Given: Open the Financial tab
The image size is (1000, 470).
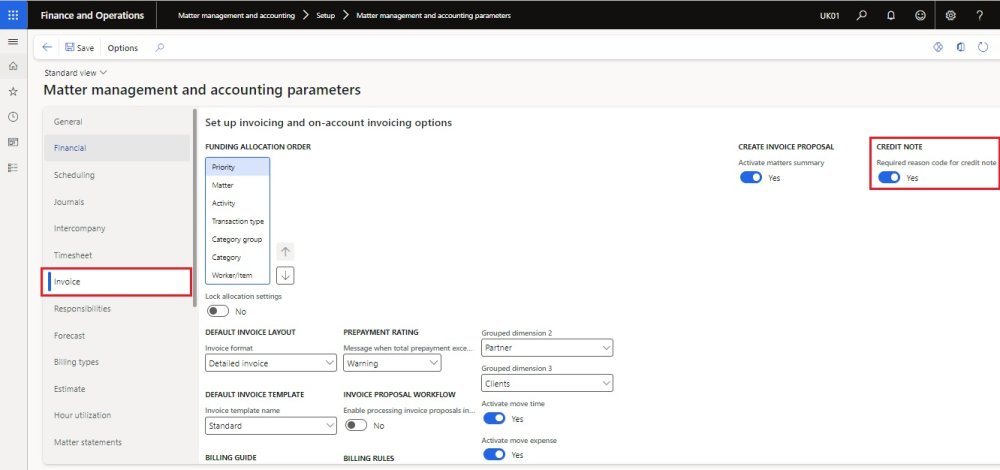Looking at the screenshot, I should click(116, 148).
